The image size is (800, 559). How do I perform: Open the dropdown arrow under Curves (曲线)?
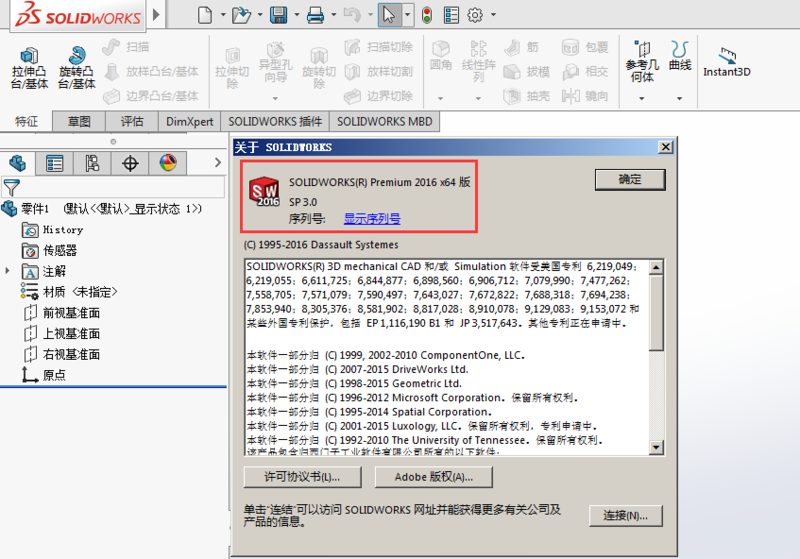[680, 98]
